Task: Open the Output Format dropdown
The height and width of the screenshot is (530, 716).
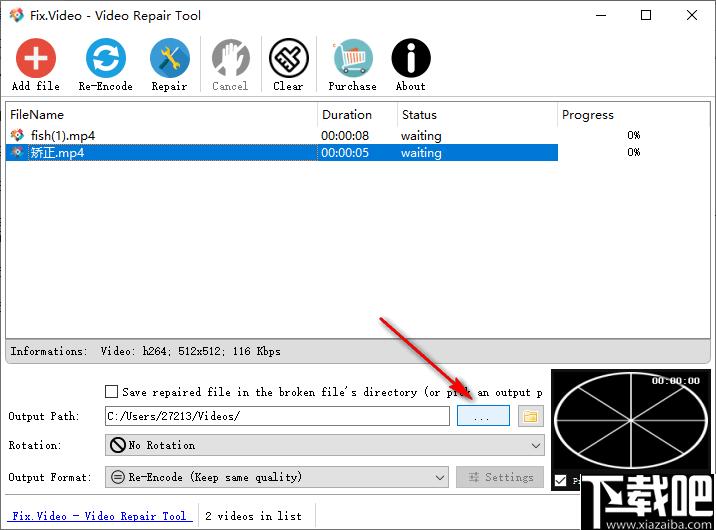Action: click(277, 477)
